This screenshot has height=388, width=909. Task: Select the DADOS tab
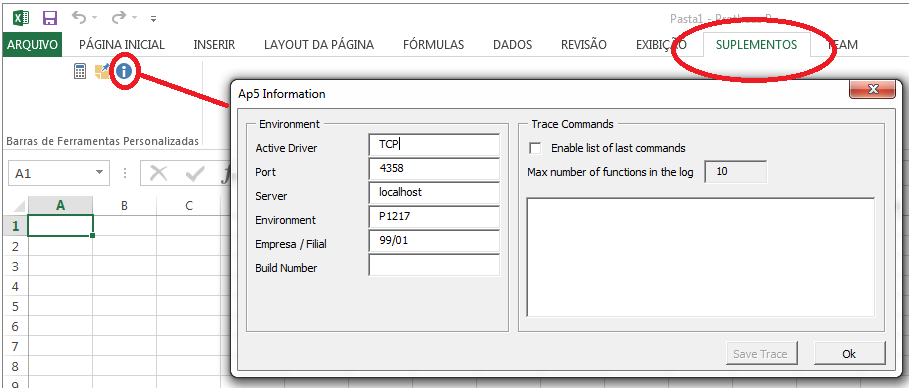point(512,45)
